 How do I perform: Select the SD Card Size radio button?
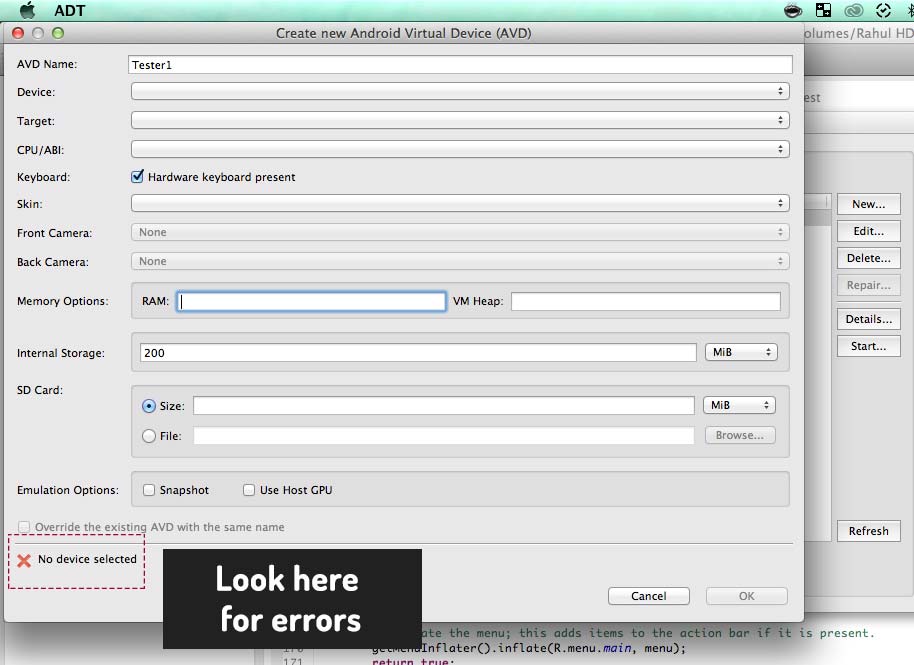(149, 406)
